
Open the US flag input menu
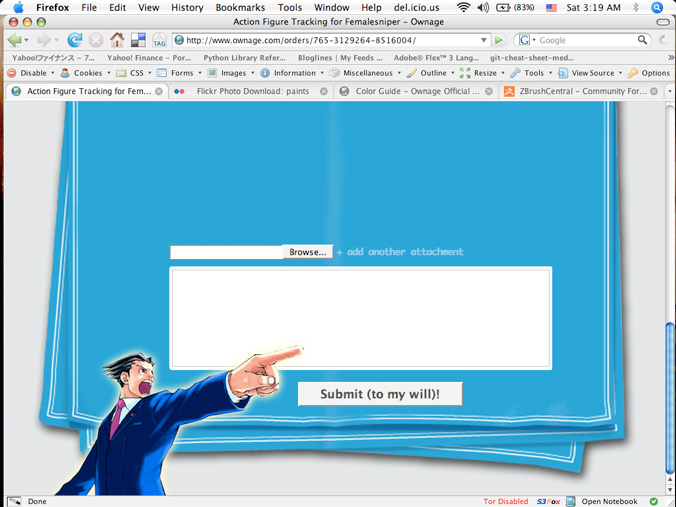click(551, 8)
